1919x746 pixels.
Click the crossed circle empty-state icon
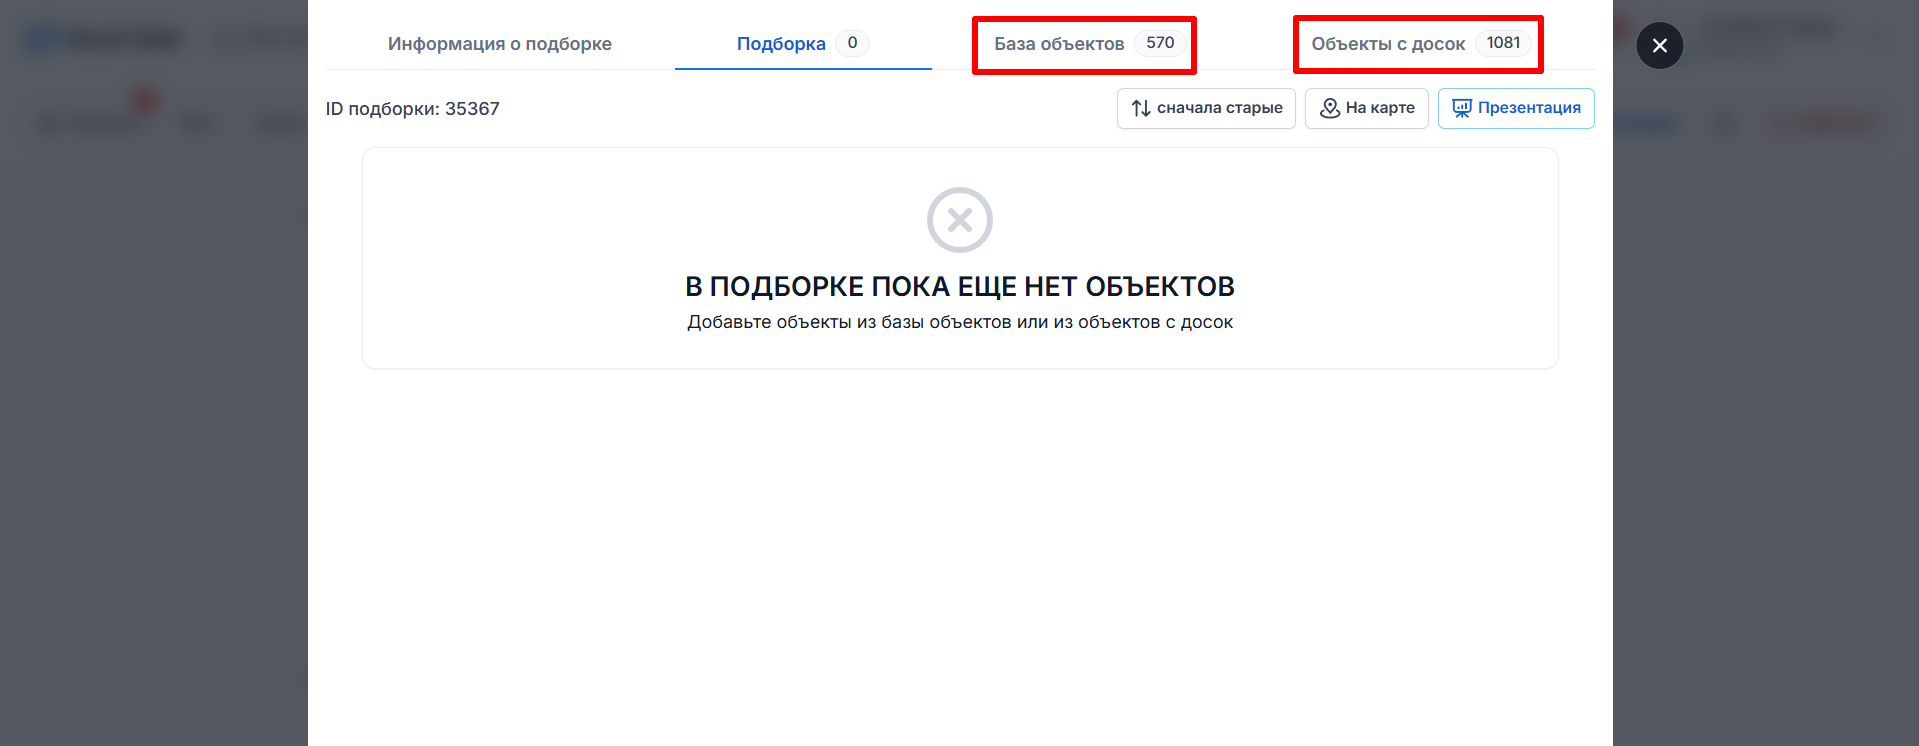click(x=959, y=220)
